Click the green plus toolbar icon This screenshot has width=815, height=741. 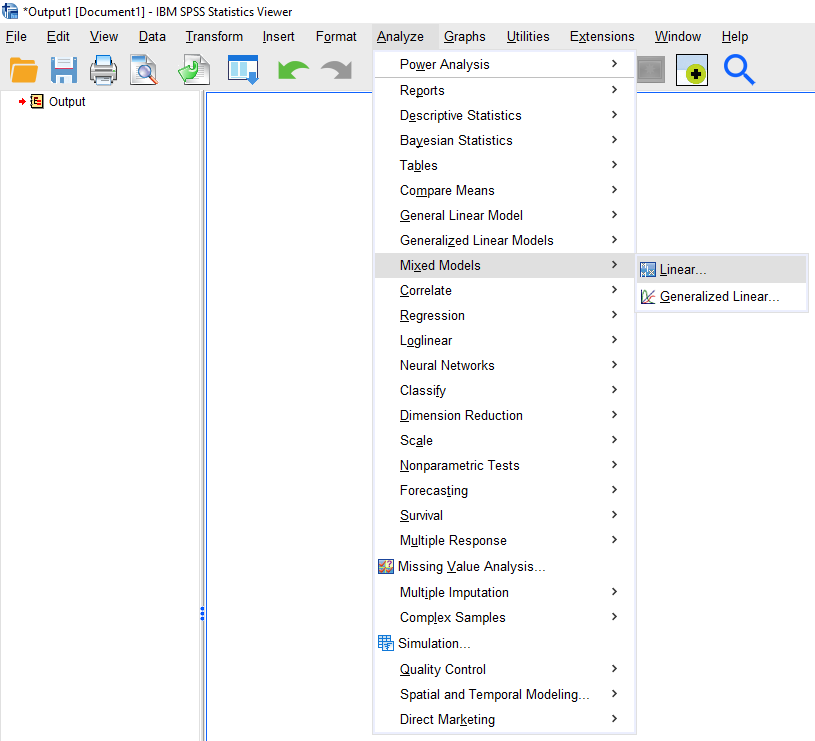point(692,70)
